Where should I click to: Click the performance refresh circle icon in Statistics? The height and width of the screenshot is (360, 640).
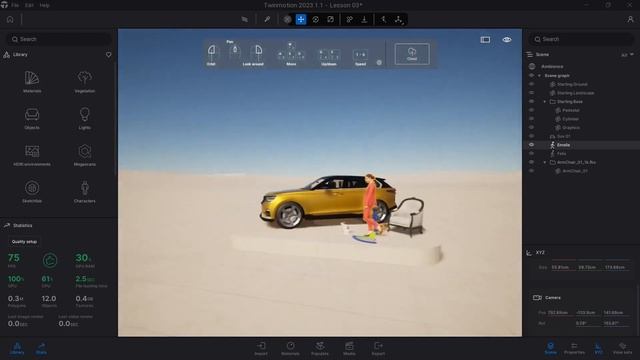50,260
